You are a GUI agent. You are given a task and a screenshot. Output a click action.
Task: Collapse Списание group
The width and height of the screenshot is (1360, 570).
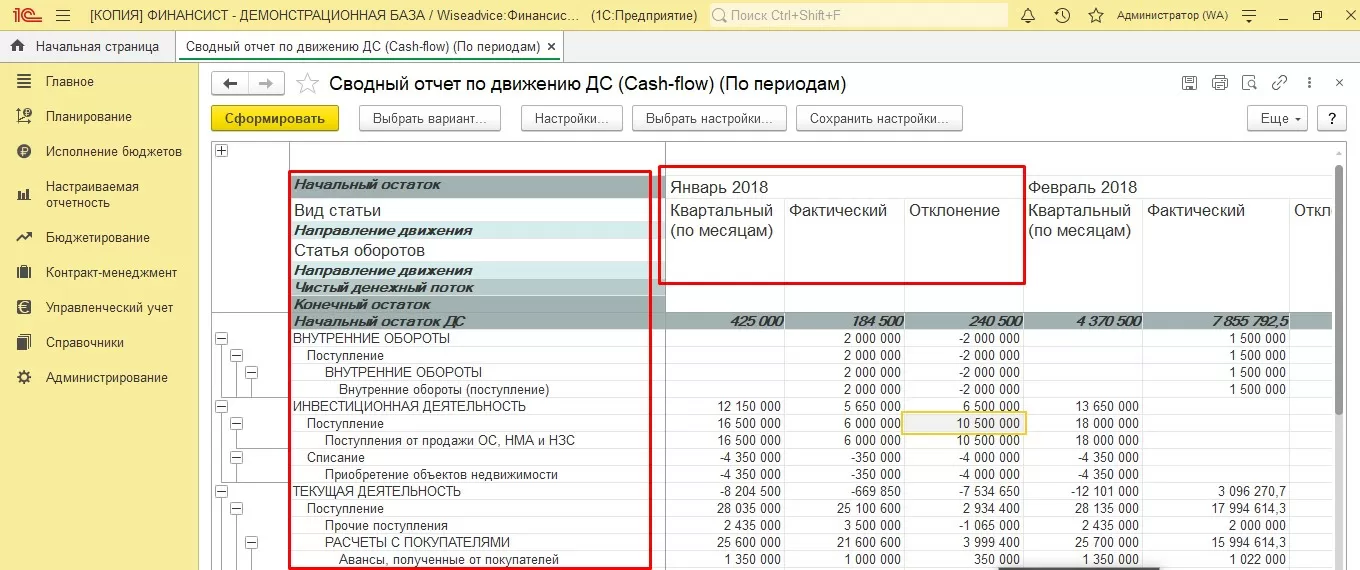click(x=236, y=457)
